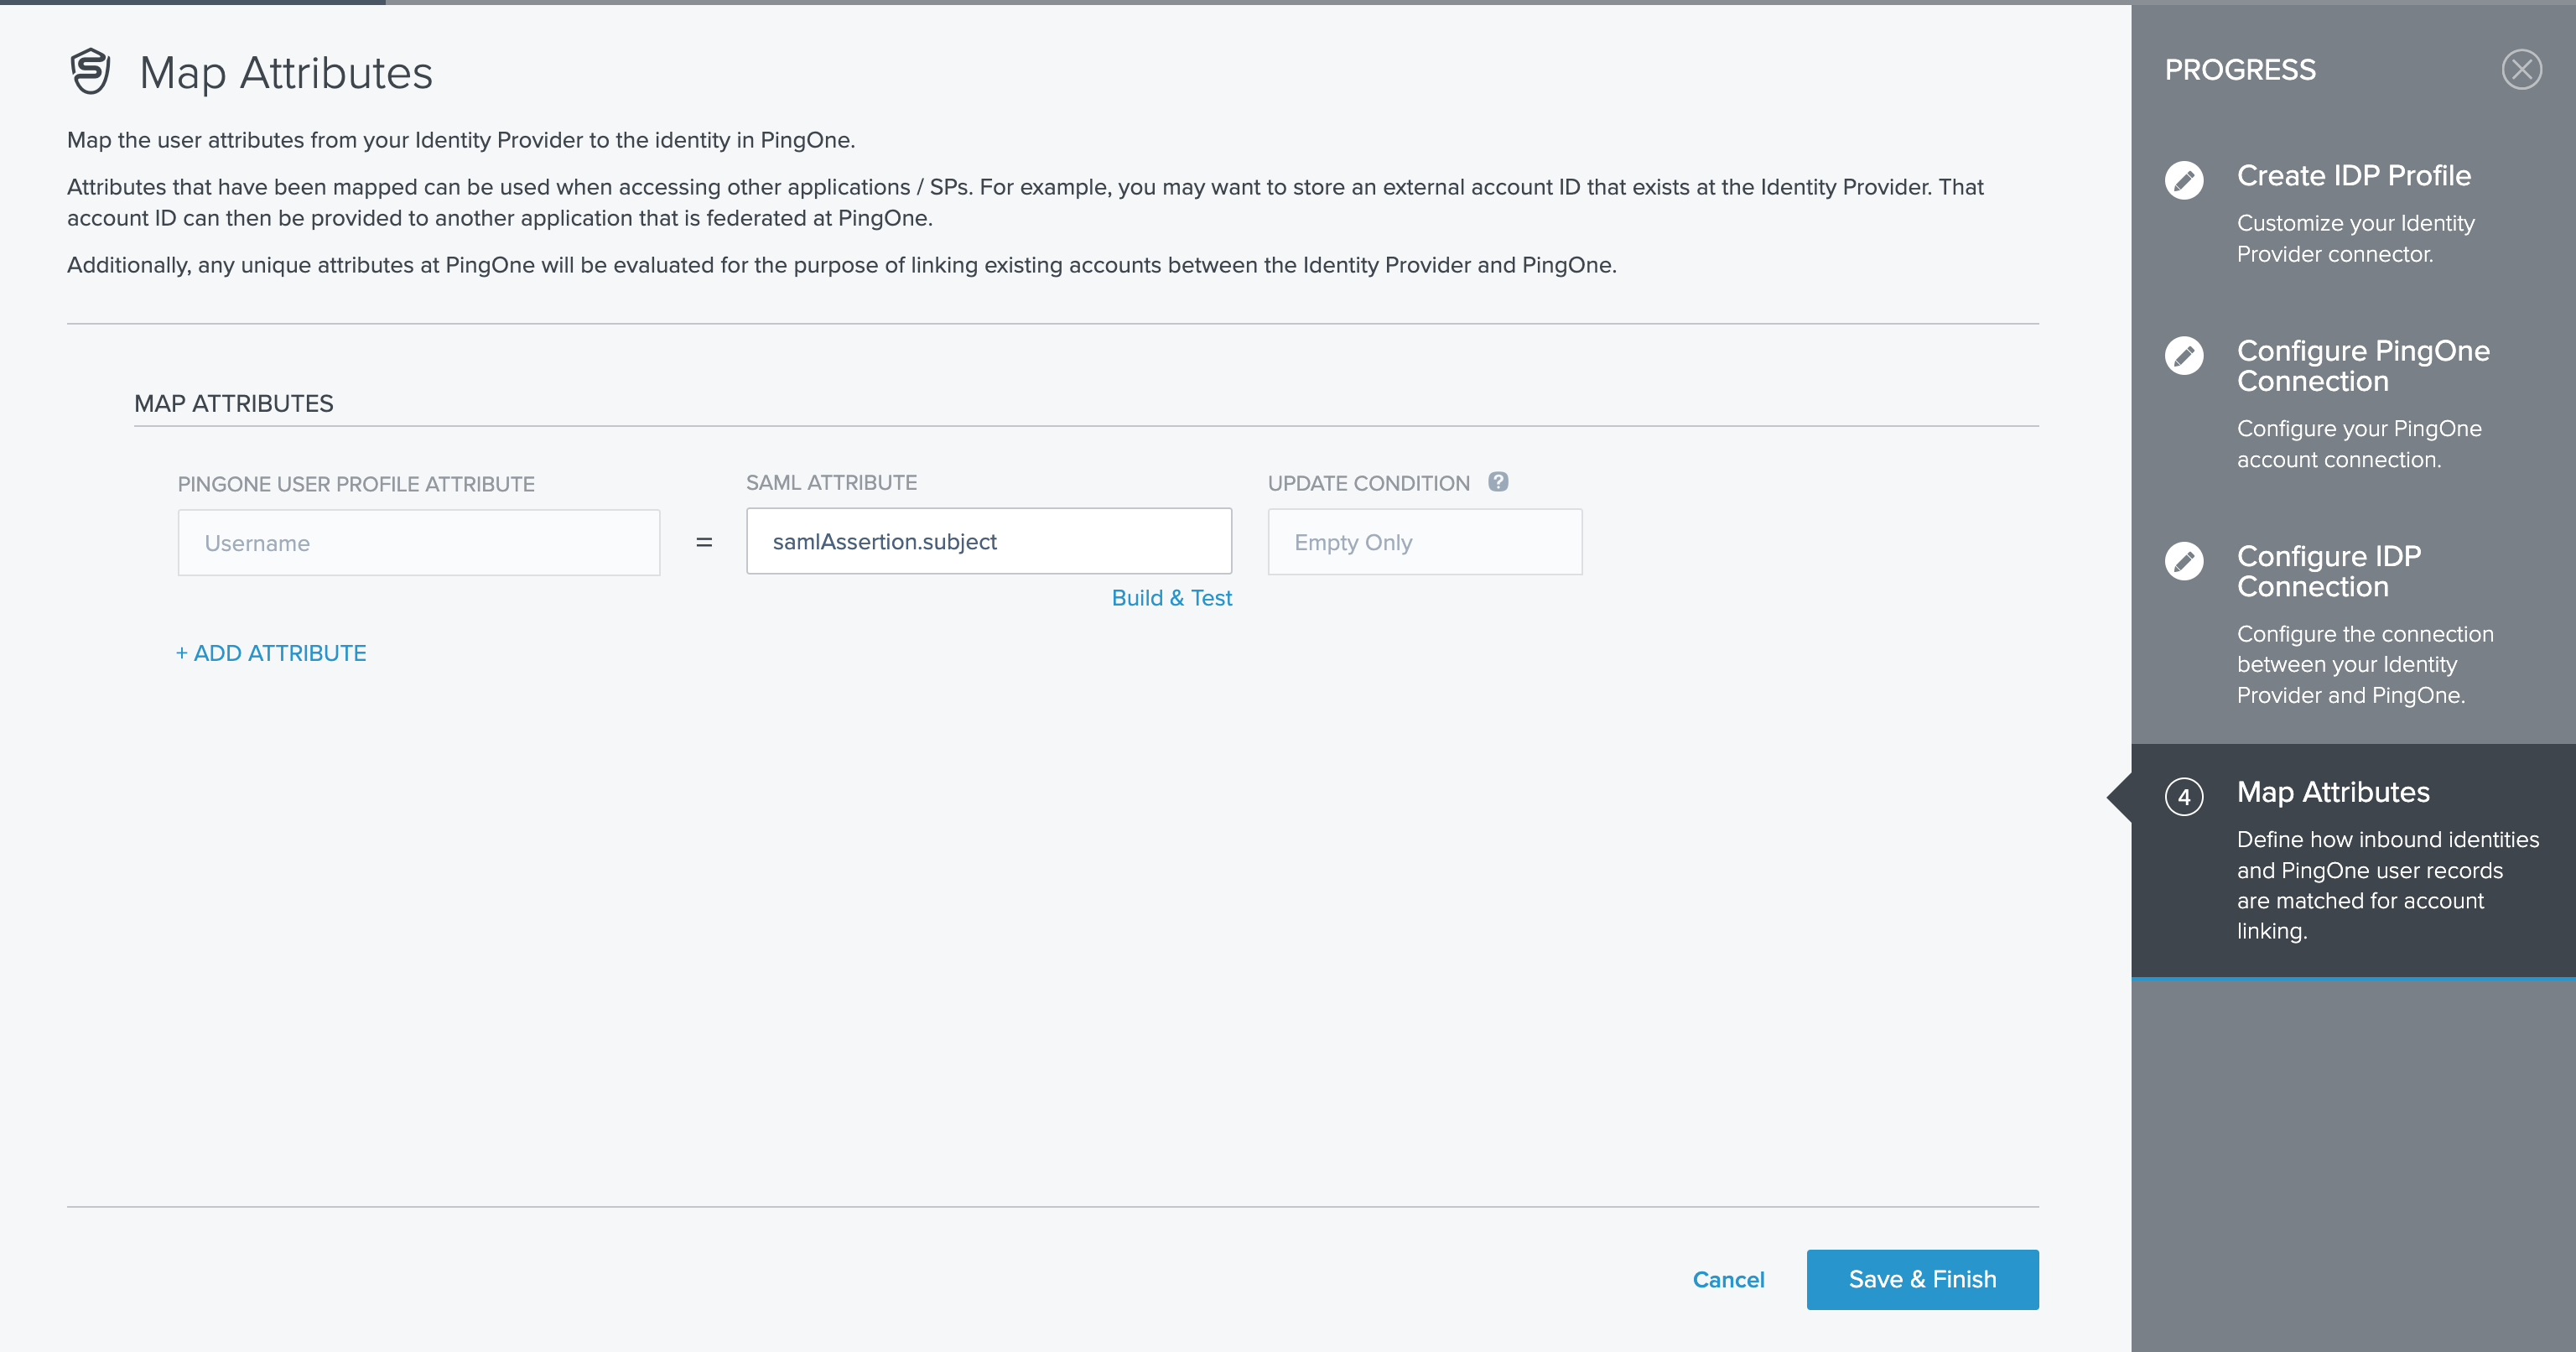Click the pencil icon for Configure IDP Connection

coord(2185,561)
